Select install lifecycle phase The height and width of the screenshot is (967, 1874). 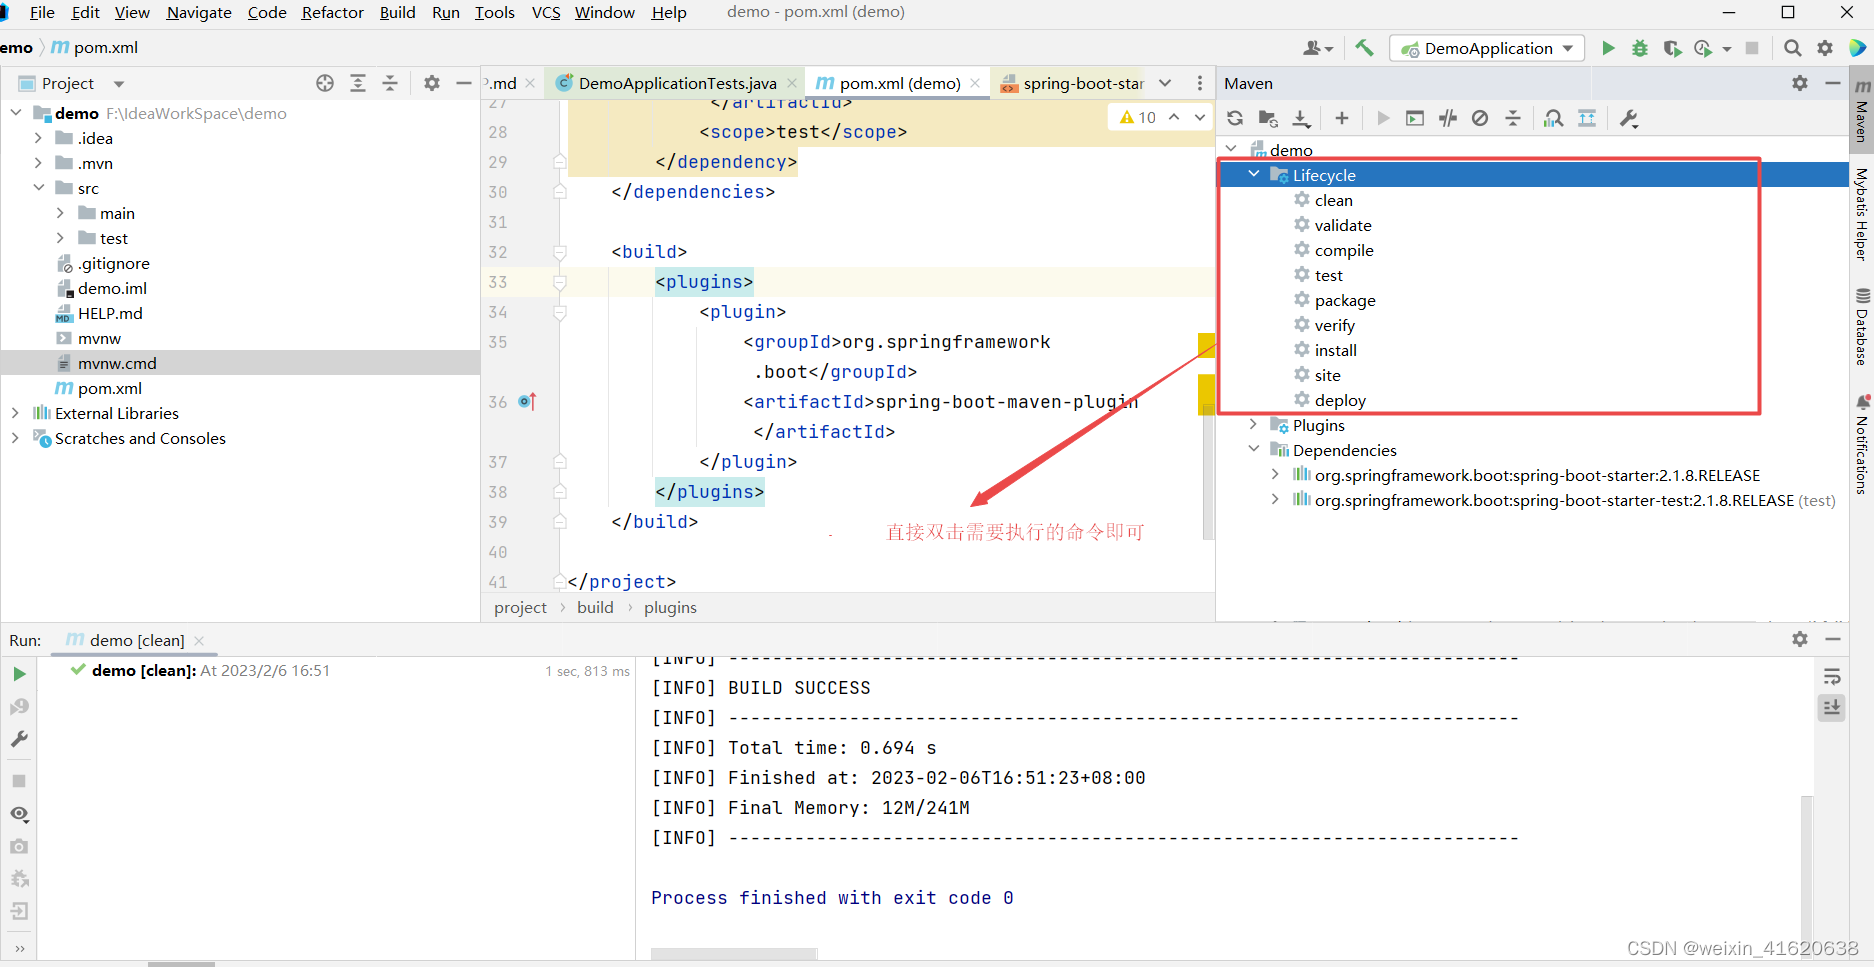tap(1335, 350)
